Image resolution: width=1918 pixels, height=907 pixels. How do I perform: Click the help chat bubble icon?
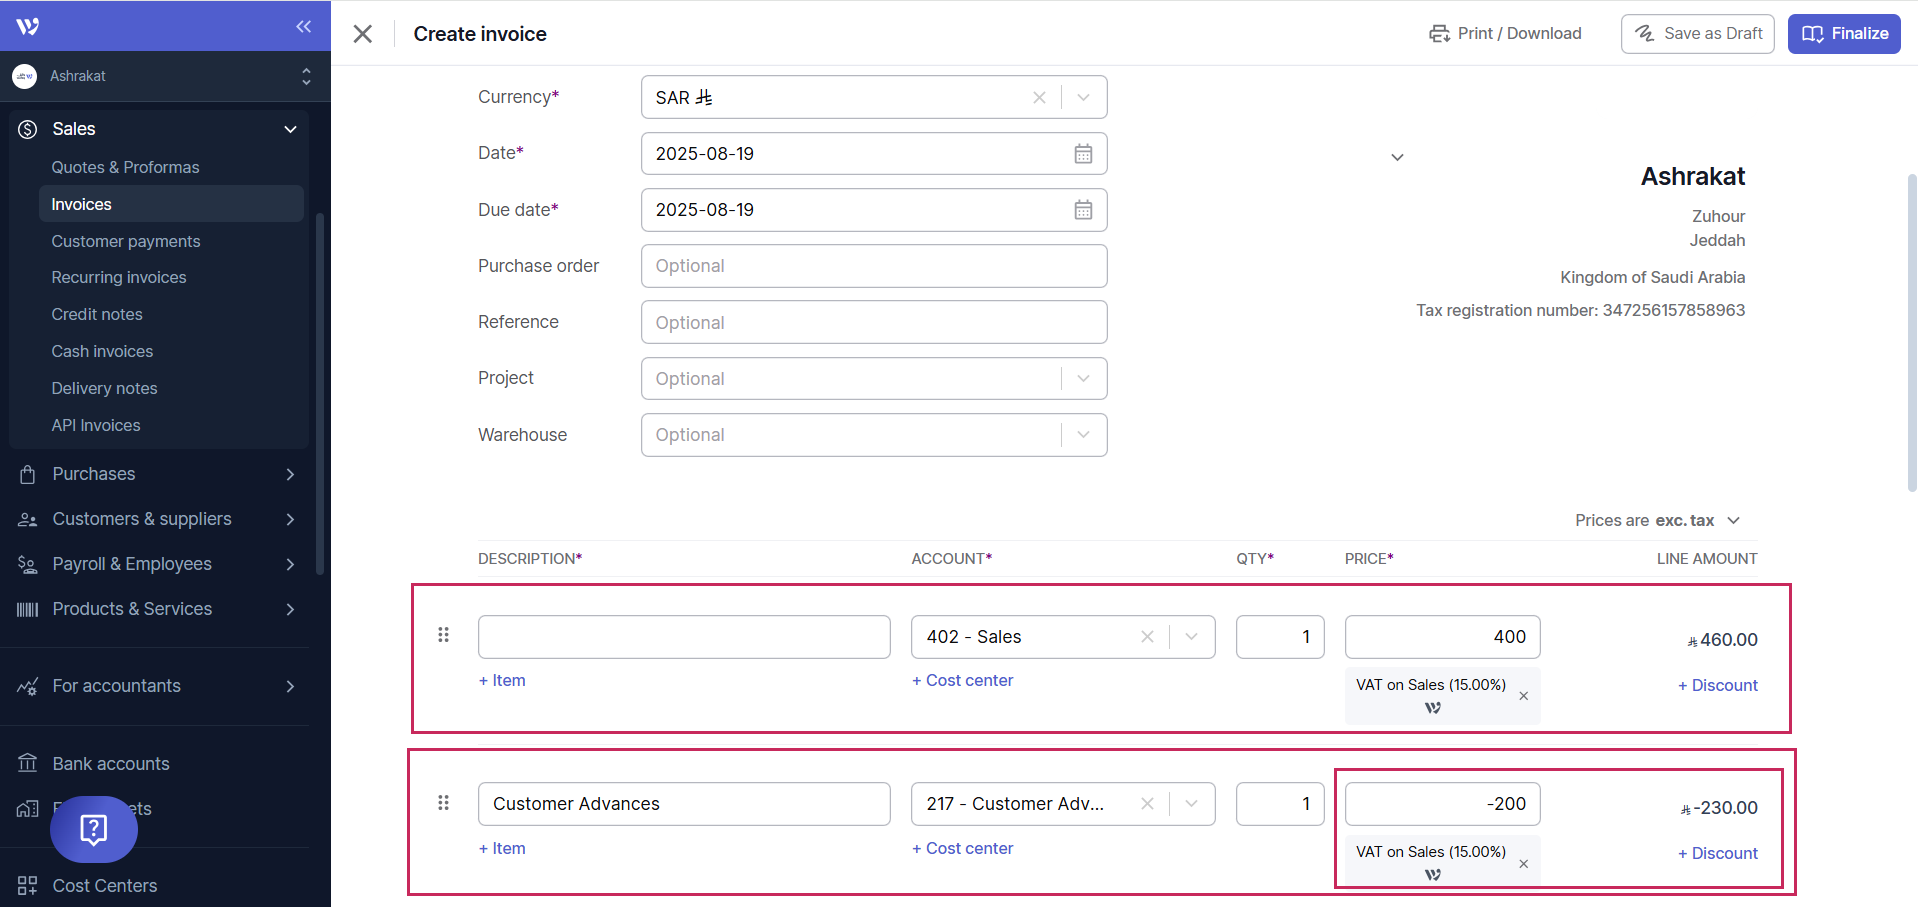94,829
